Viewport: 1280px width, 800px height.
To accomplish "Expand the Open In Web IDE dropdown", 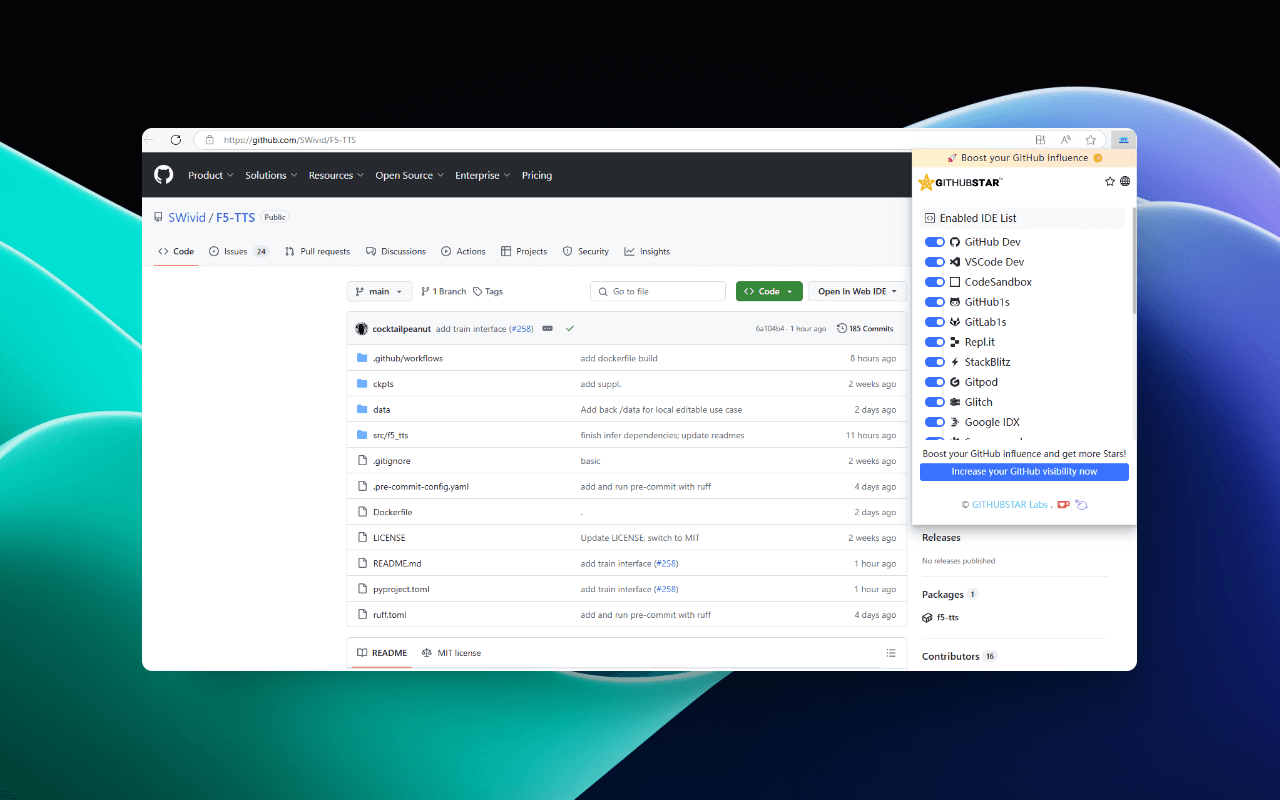I will (x=857, y=291).
